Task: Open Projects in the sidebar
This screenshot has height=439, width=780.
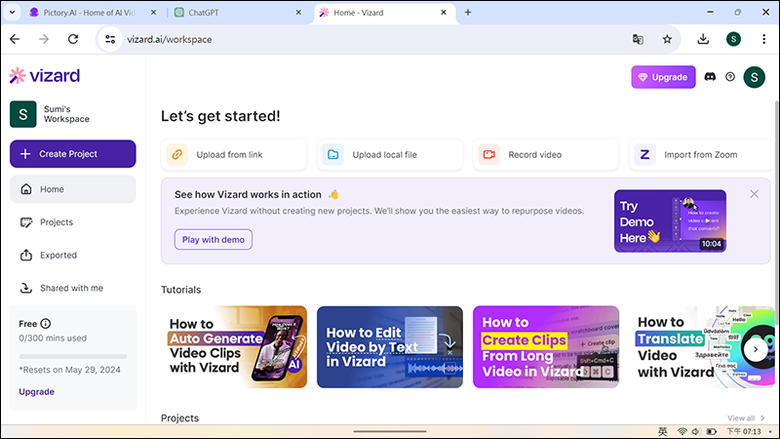Action: (73, 222)
